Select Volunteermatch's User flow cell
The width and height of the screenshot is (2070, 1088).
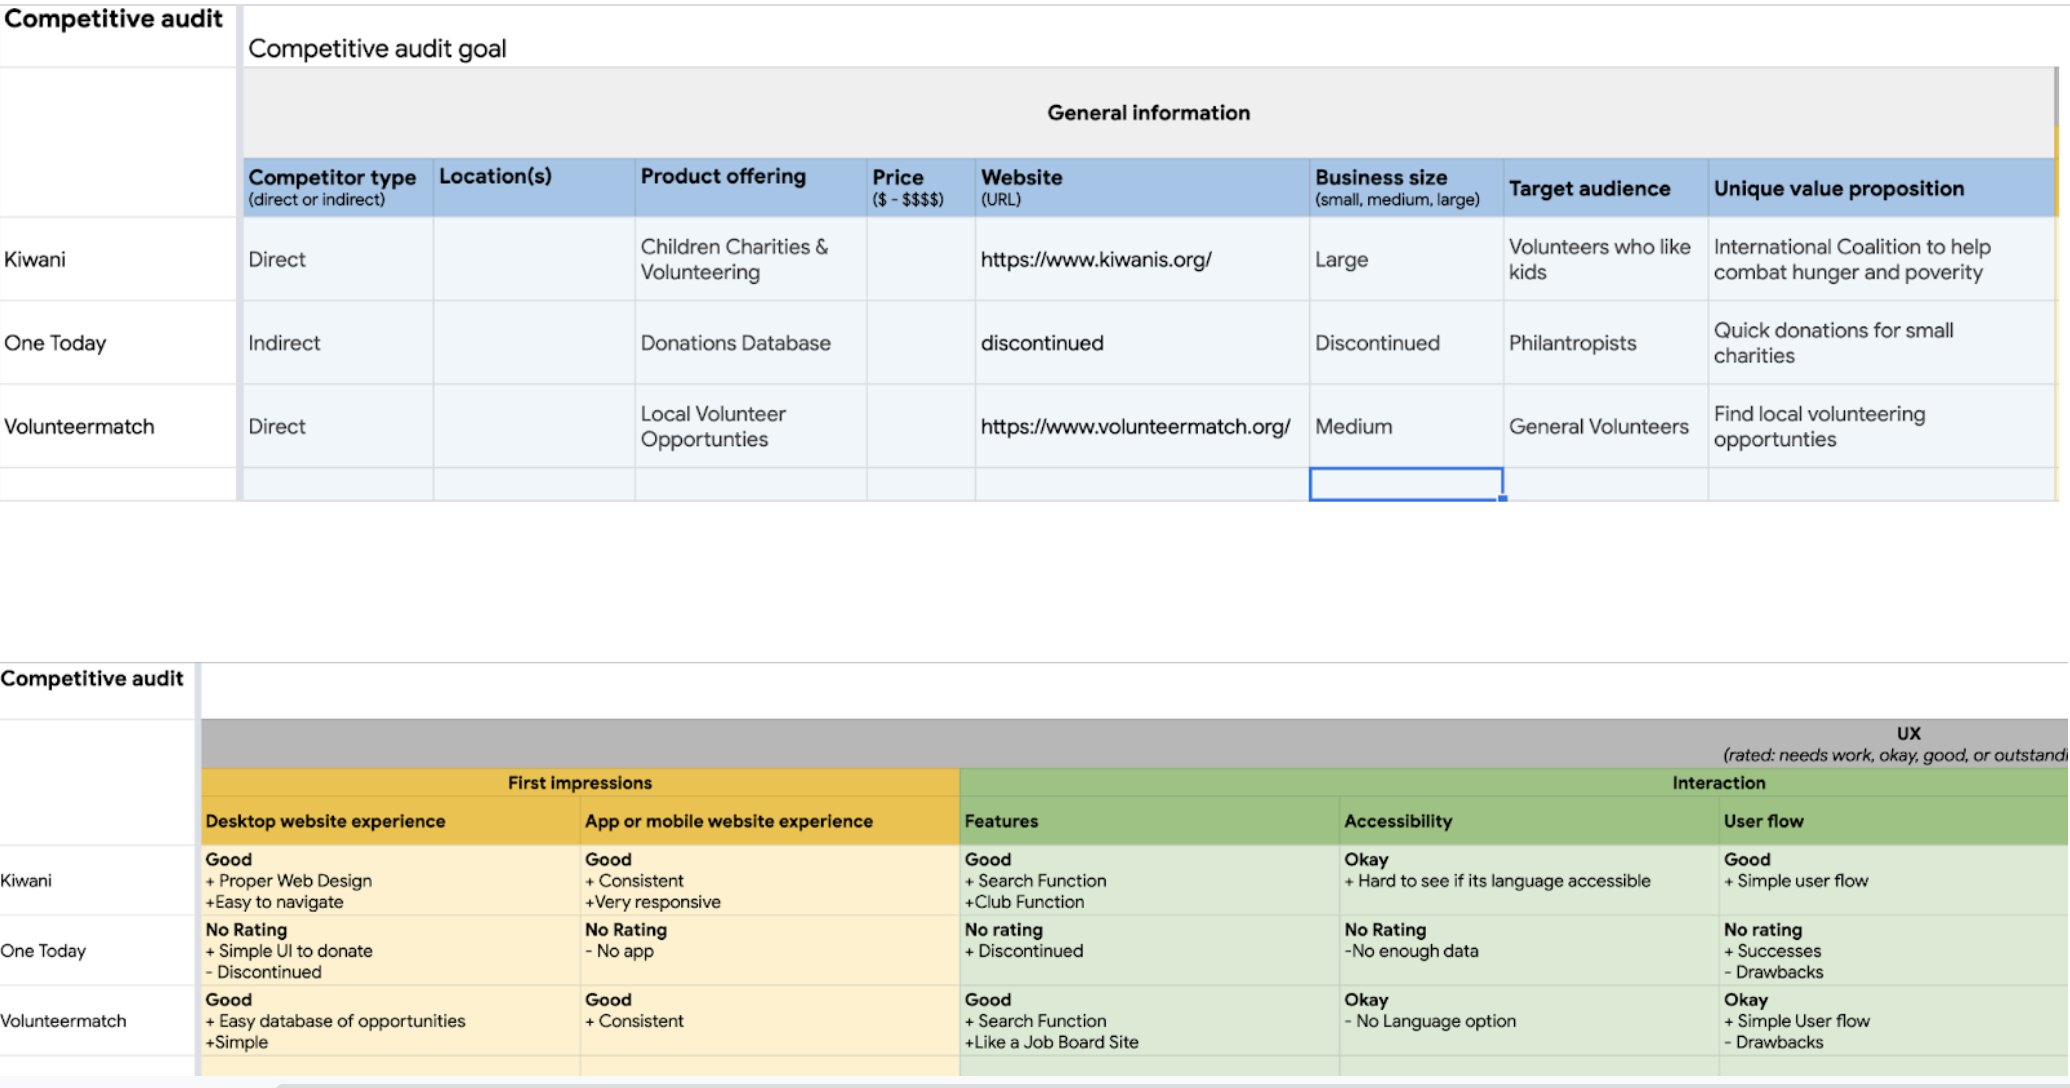click(x=1890, y=1021)
